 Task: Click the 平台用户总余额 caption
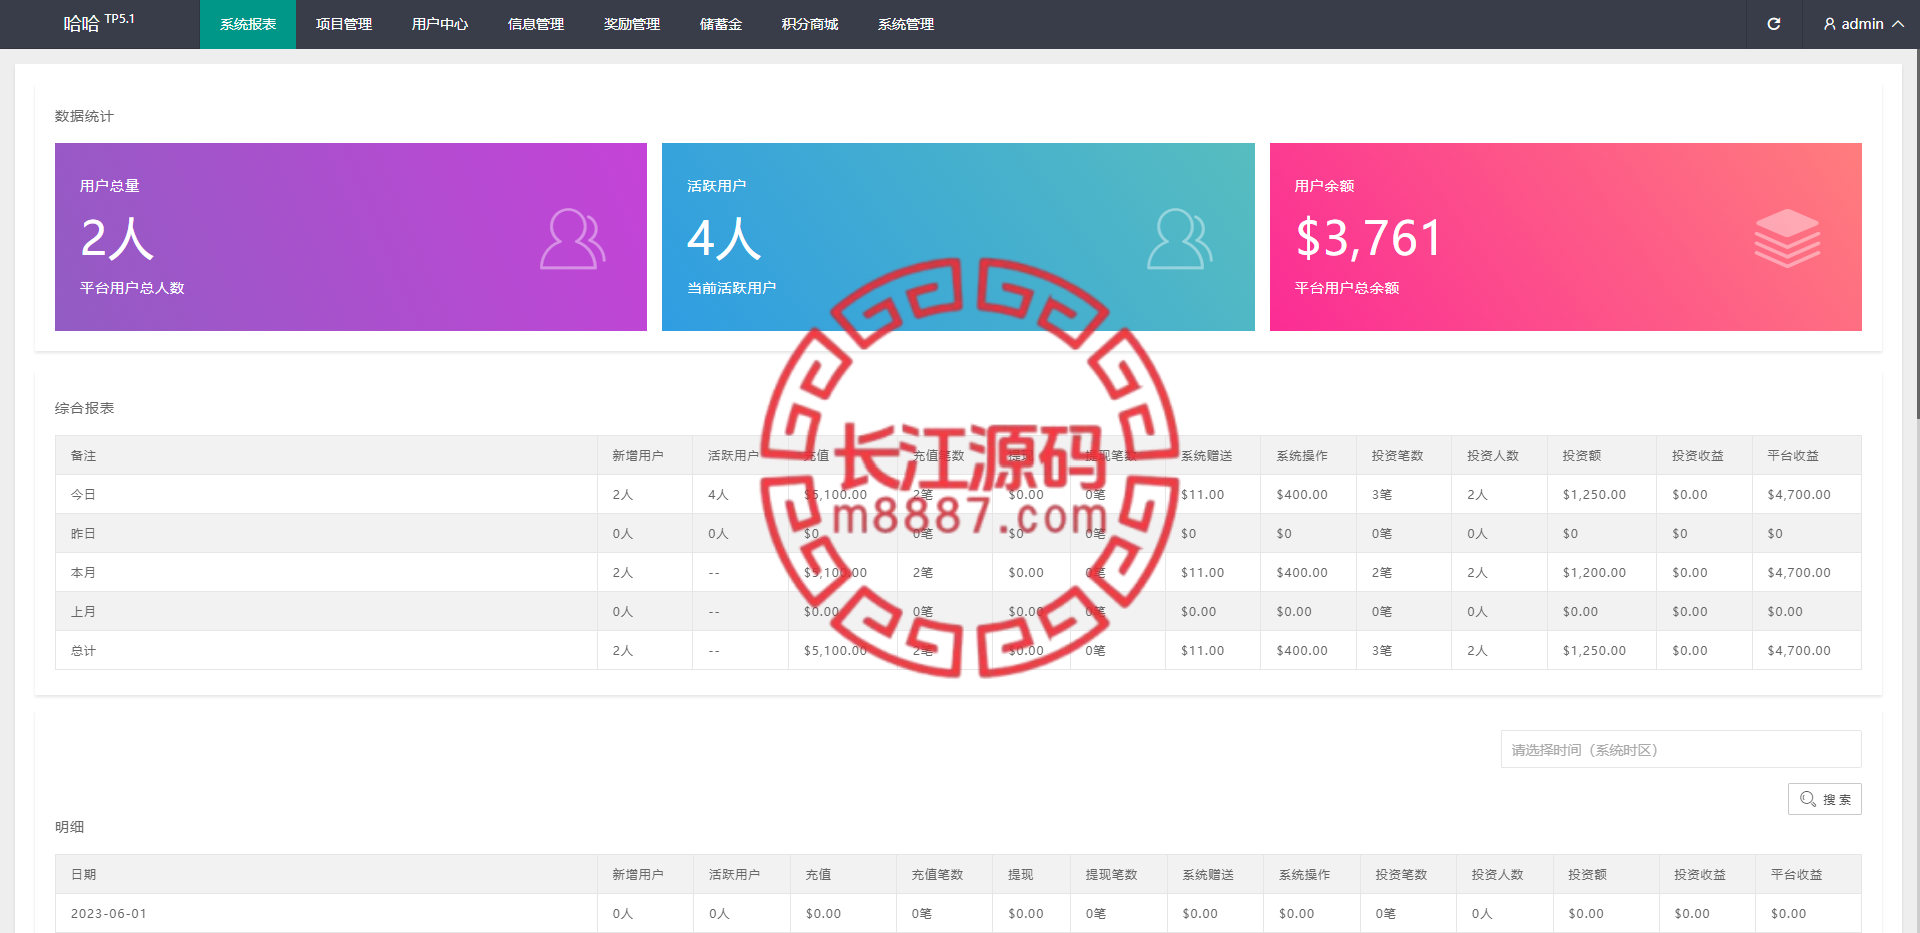1347,288
